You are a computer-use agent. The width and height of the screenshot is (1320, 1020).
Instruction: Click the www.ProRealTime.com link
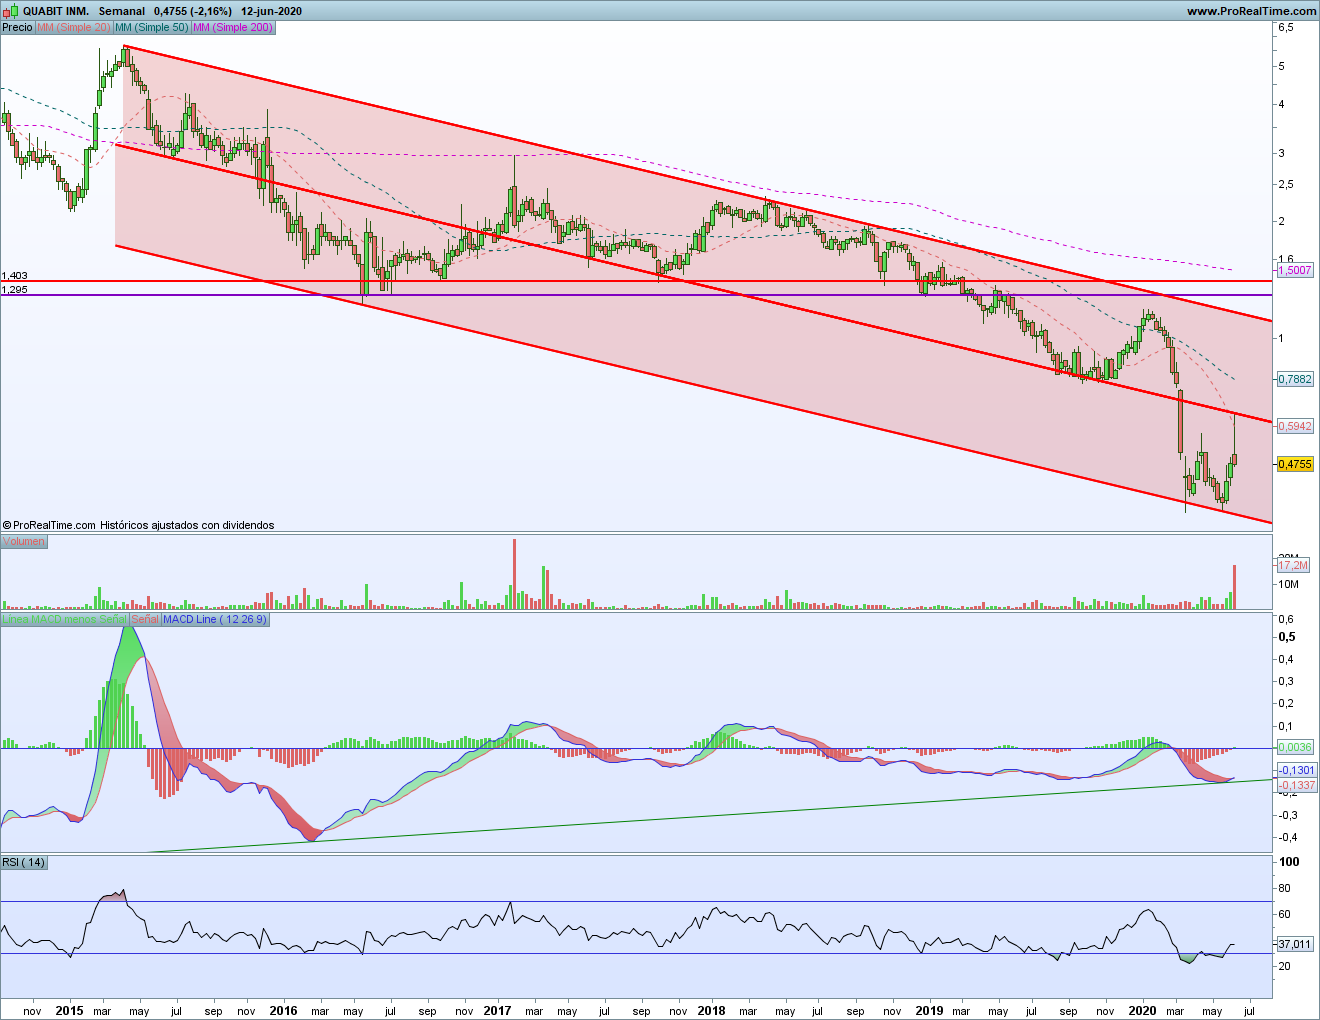point(1250,11)
